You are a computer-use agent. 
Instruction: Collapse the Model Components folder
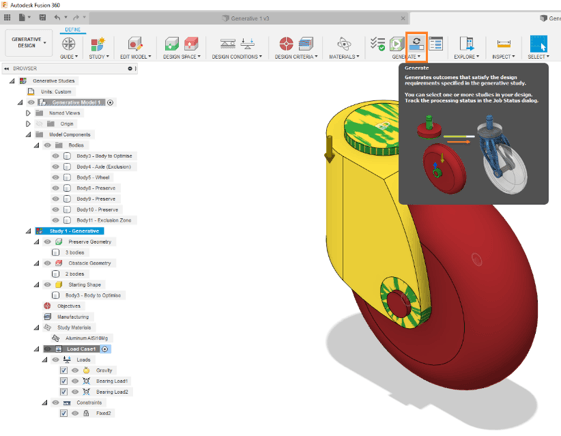(x=29, y=135)
